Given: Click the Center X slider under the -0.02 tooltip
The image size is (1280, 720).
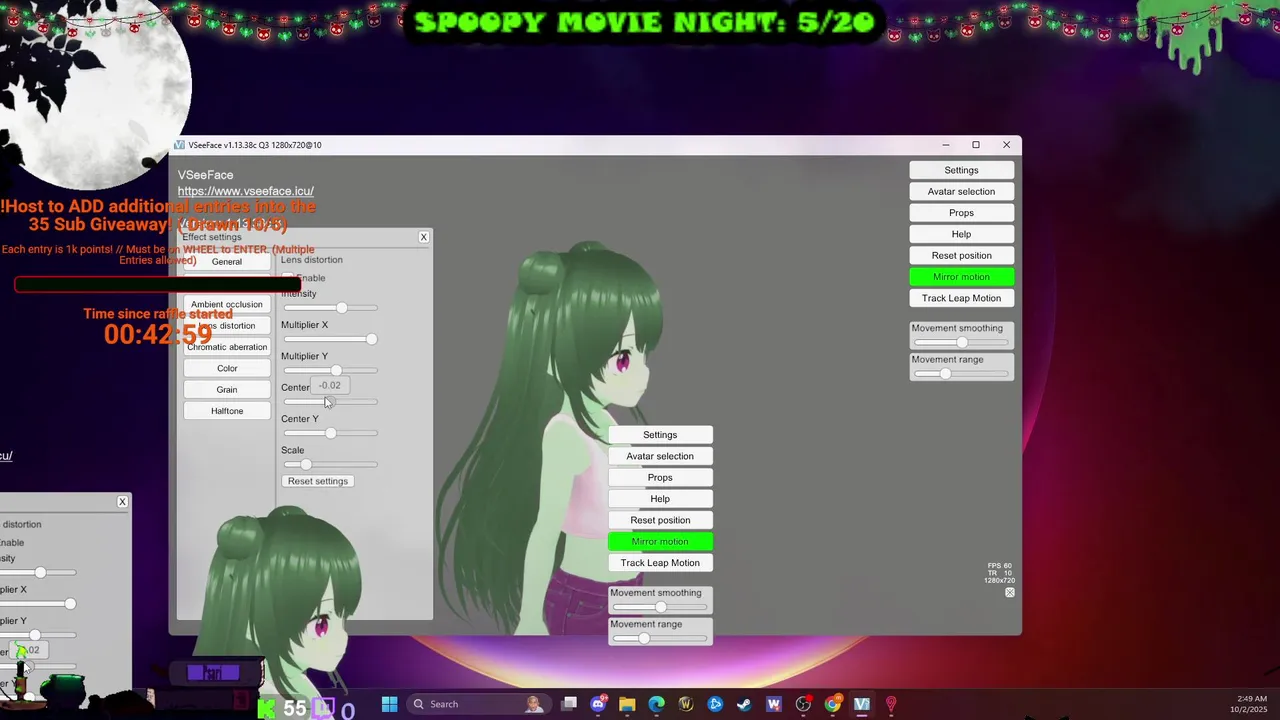Looking at the screenshot, I should pyautogui.click(x=329, y=402).
